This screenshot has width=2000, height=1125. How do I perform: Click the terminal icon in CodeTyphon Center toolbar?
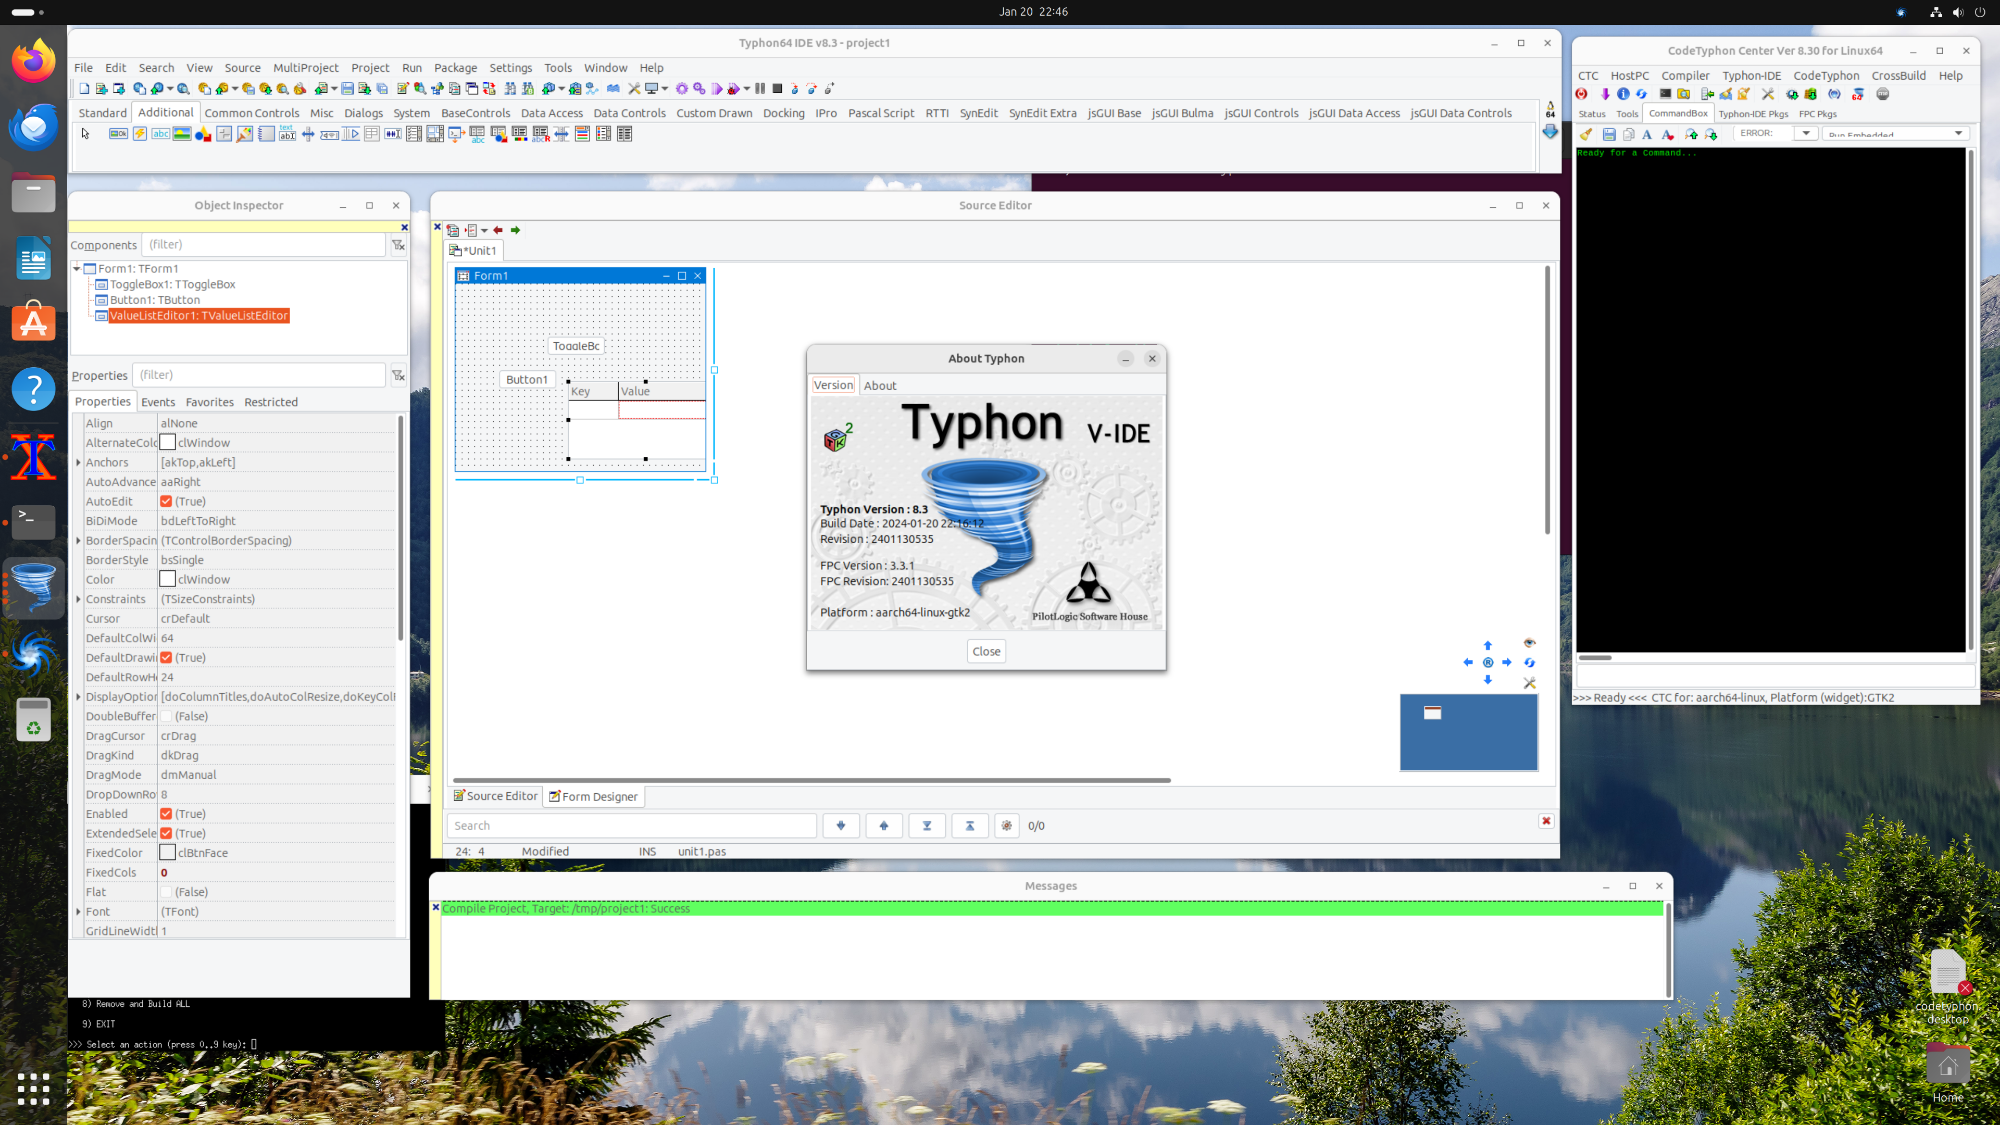[x=1665, y=94]
